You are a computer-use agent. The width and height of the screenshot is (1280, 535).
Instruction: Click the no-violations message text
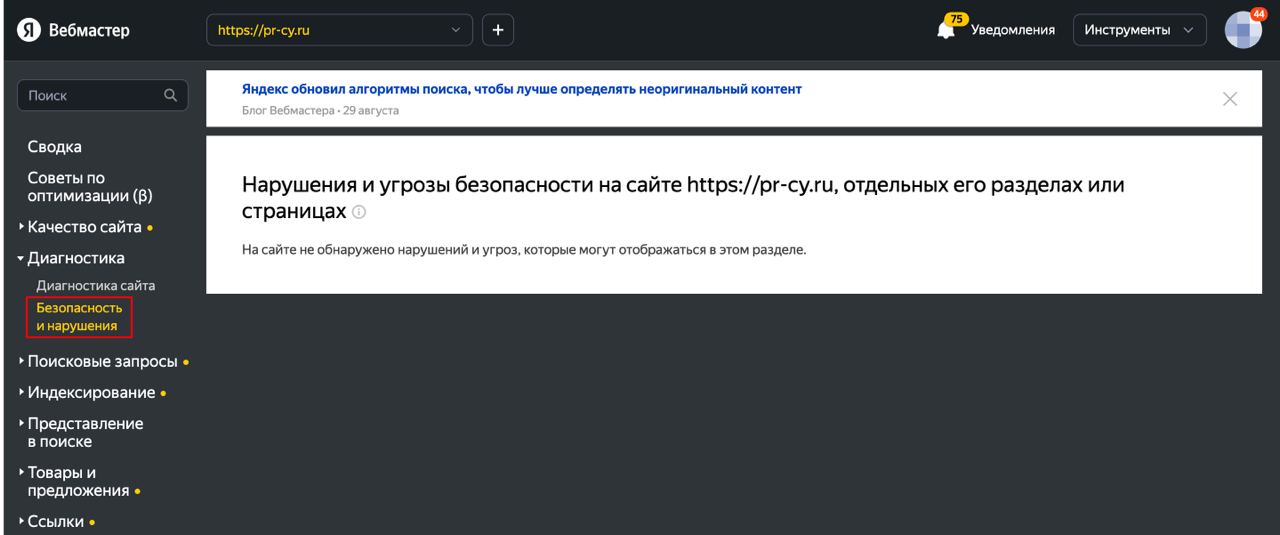tap(524, 249)
